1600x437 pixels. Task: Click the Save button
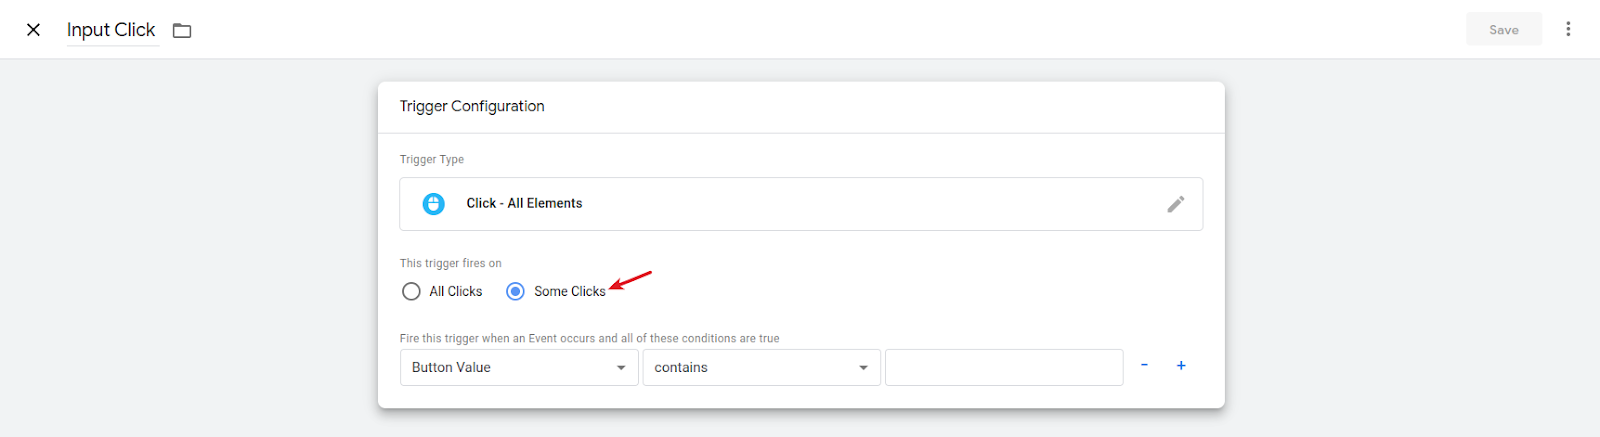pos(1503,29)
